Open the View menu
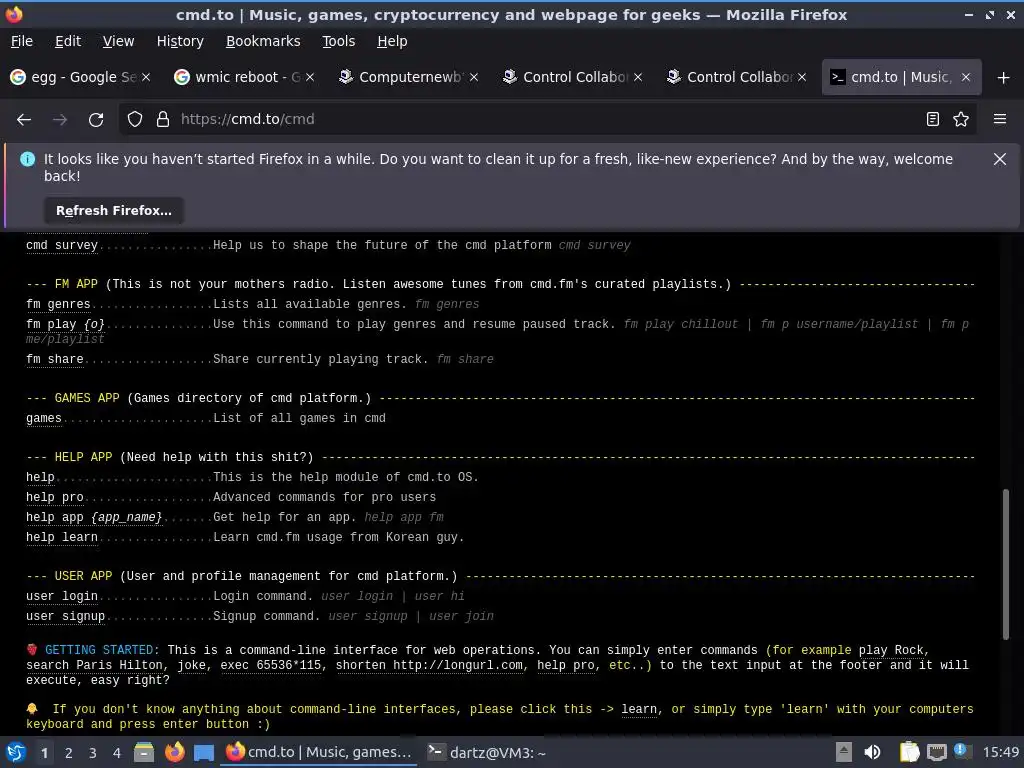The image size is (1024, 768). [118, 41]
